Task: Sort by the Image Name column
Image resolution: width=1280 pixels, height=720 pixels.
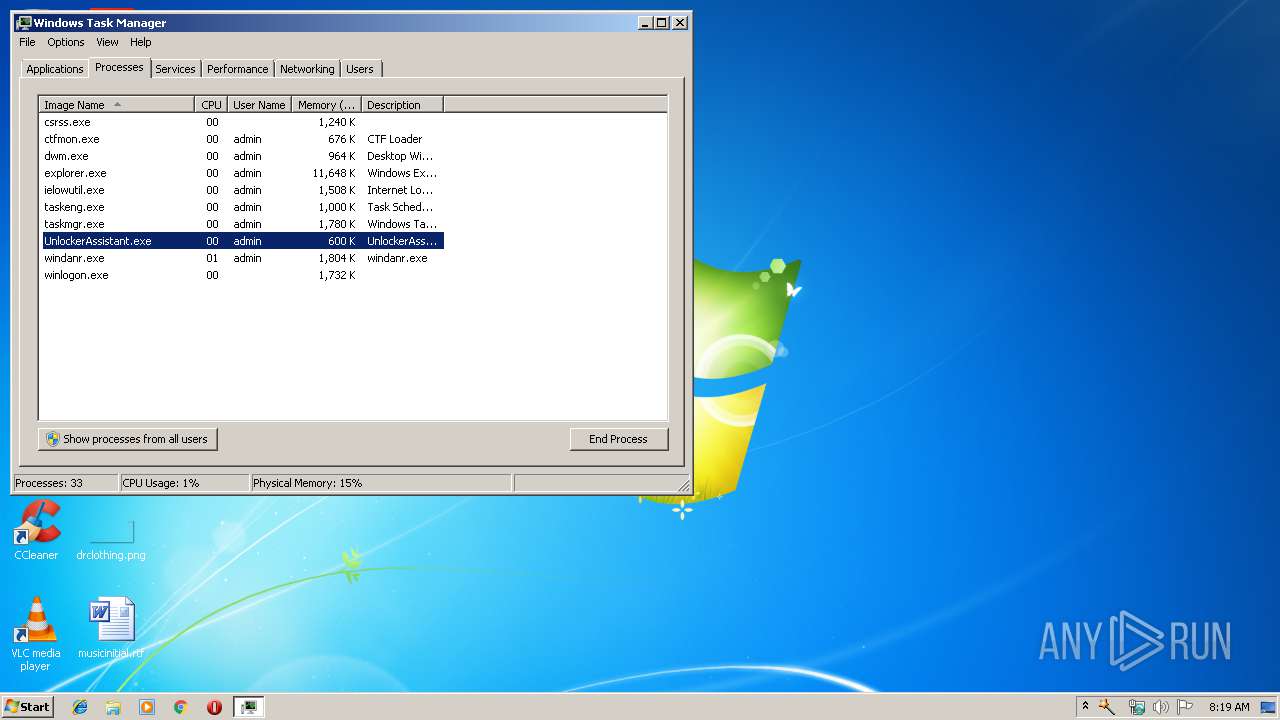Action: pos(116,105)
